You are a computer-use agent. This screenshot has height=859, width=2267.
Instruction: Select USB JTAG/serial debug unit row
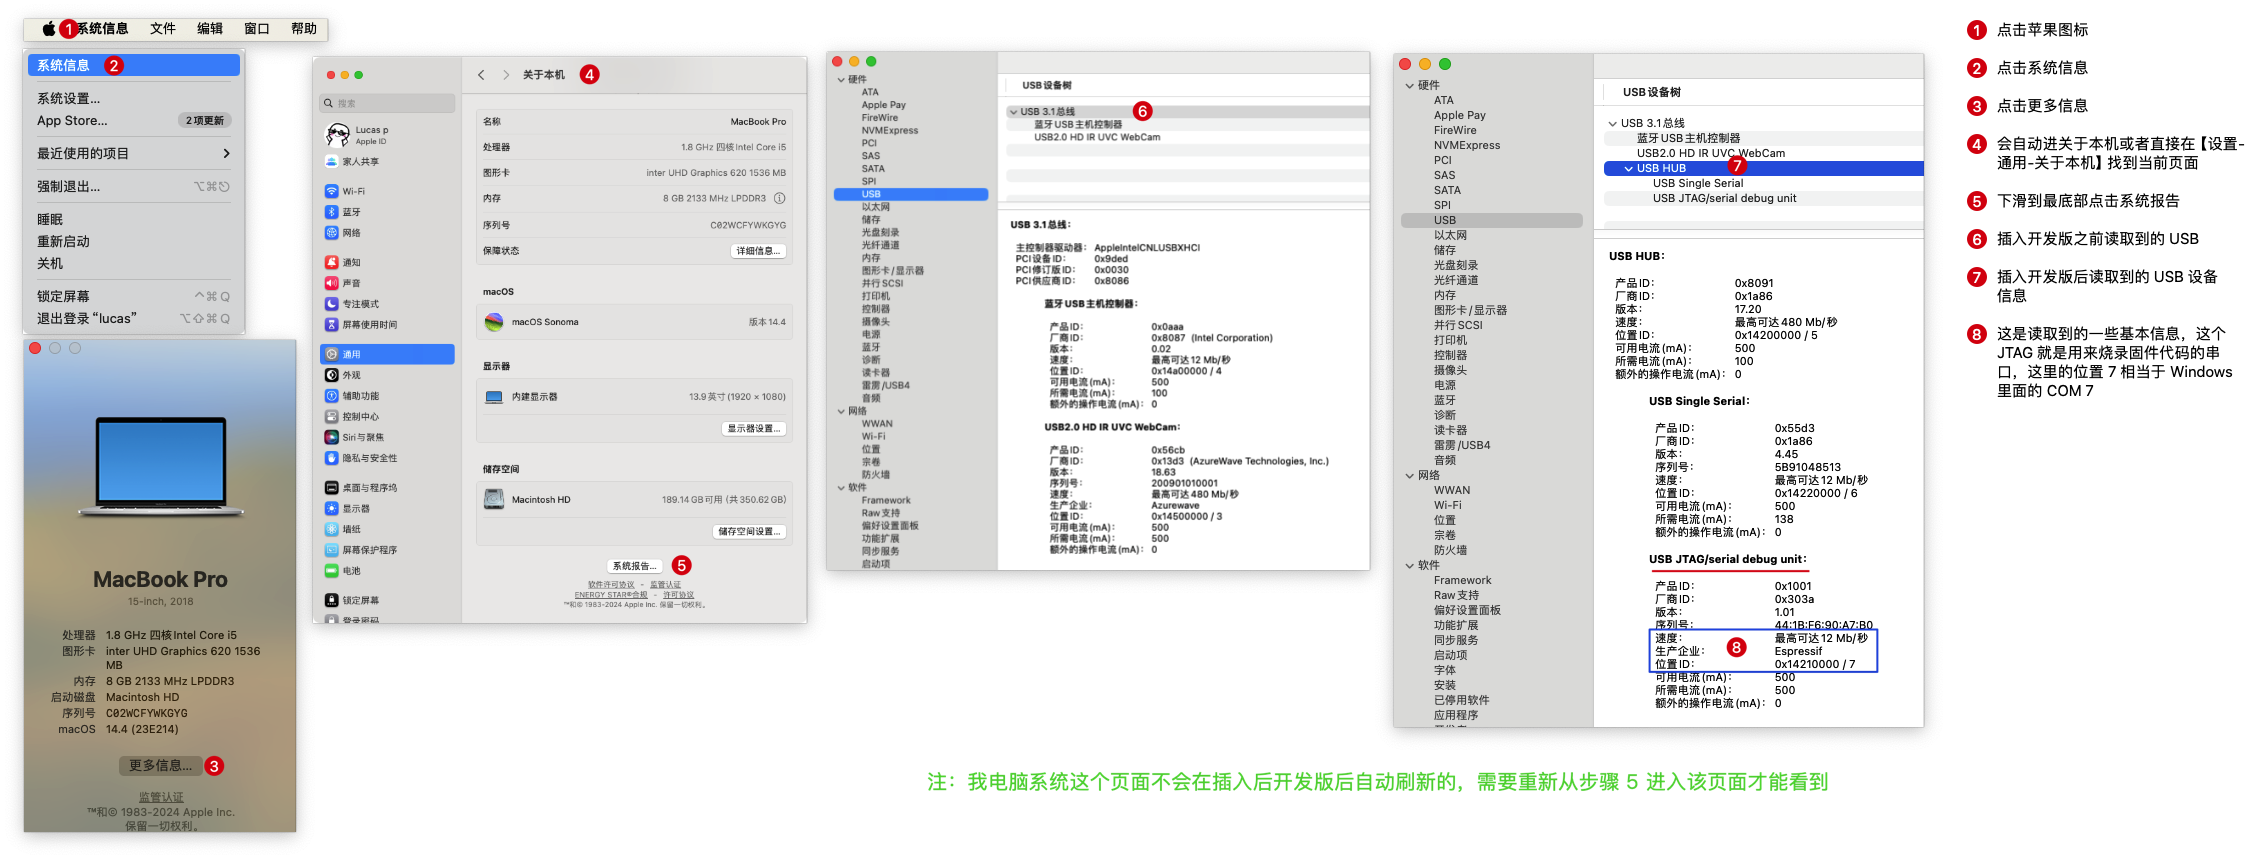click(1725, 199)
